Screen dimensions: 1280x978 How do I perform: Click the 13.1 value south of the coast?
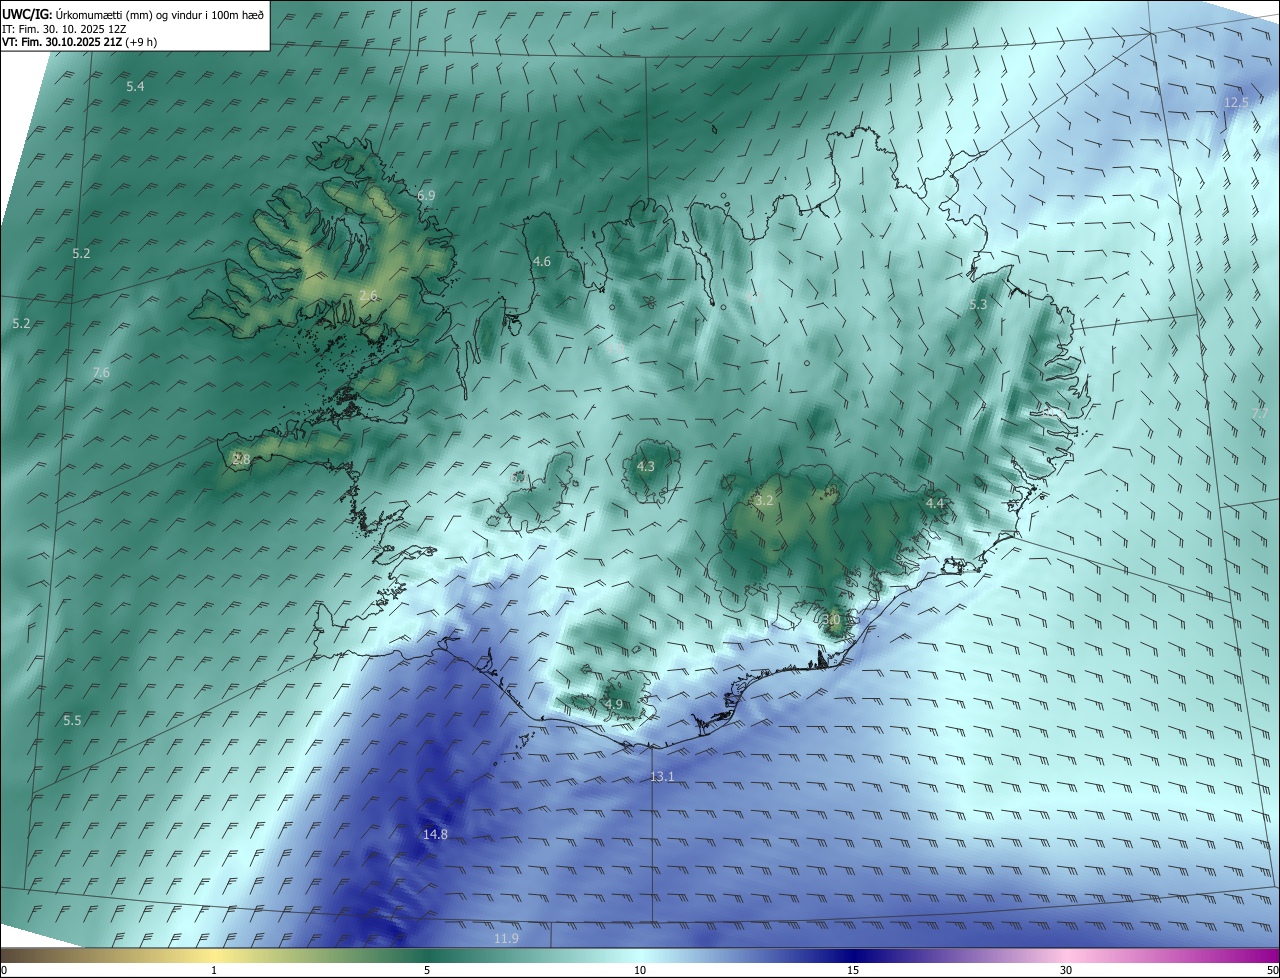[x=662, y=777]
